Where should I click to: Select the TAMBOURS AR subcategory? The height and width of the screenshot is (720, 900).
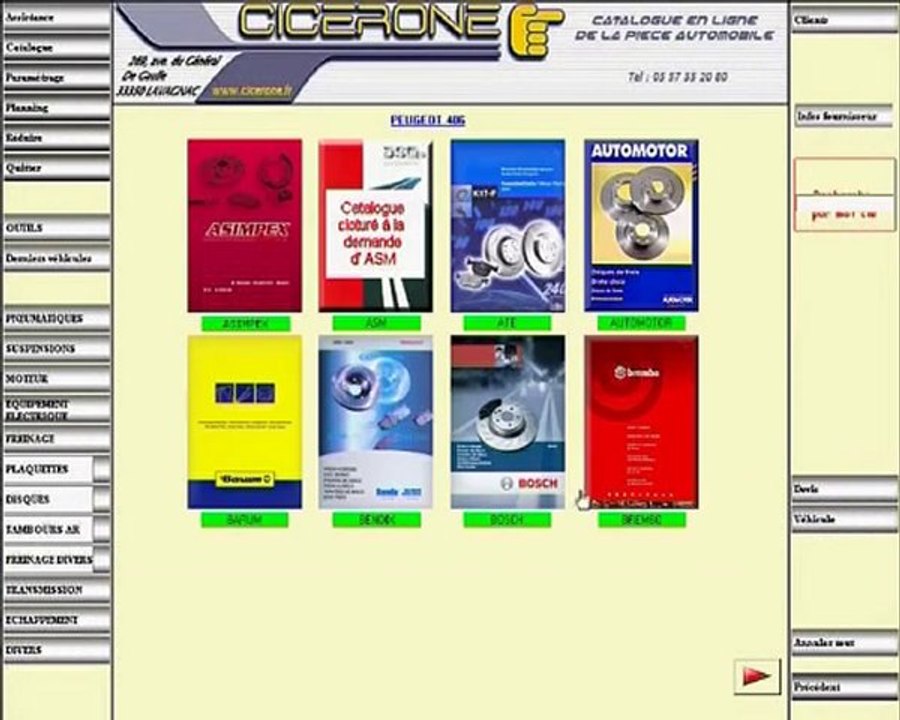pyautogui.click(x=48, y=530)
